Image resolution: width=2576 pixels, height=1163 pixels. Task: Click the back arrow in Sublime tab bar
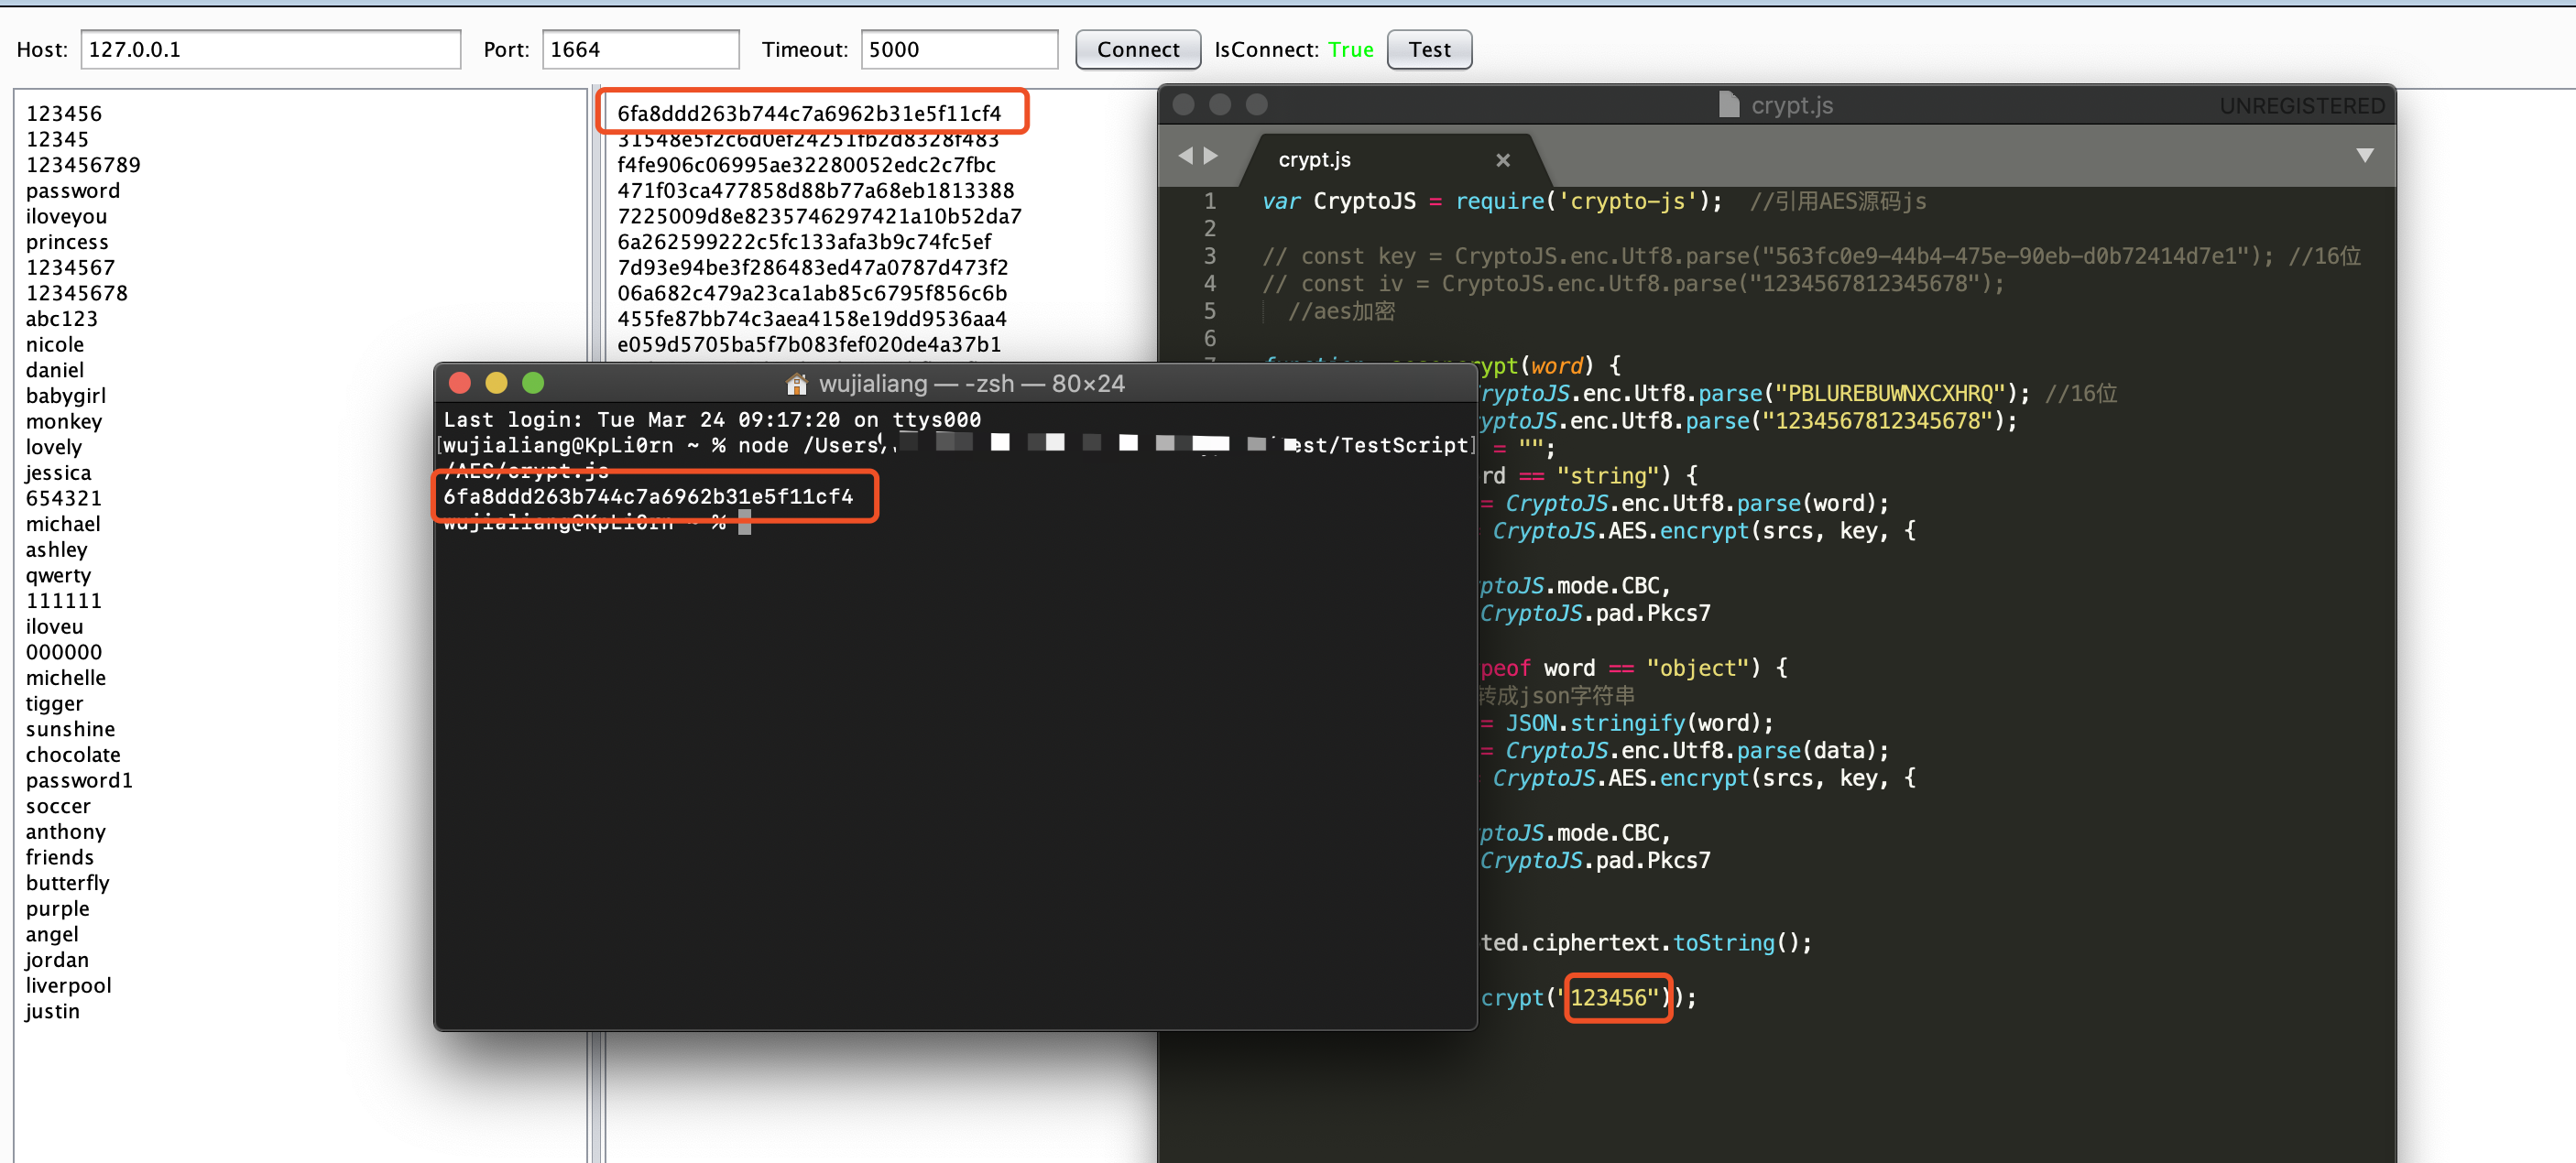[x=1185, y=156]
